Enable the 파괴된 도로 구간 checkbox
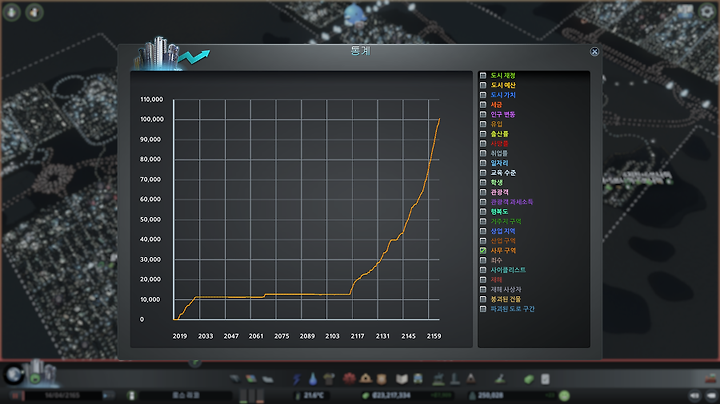This screenshot has height=404, width=720. pyautogui.click(x=483, y=309)
